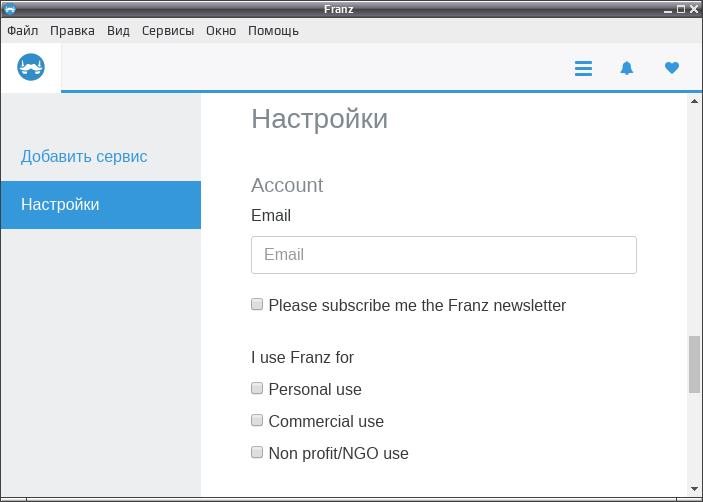703x502 pixels.
Task: Open the Сервисы menu
Action: click(168, 30)
